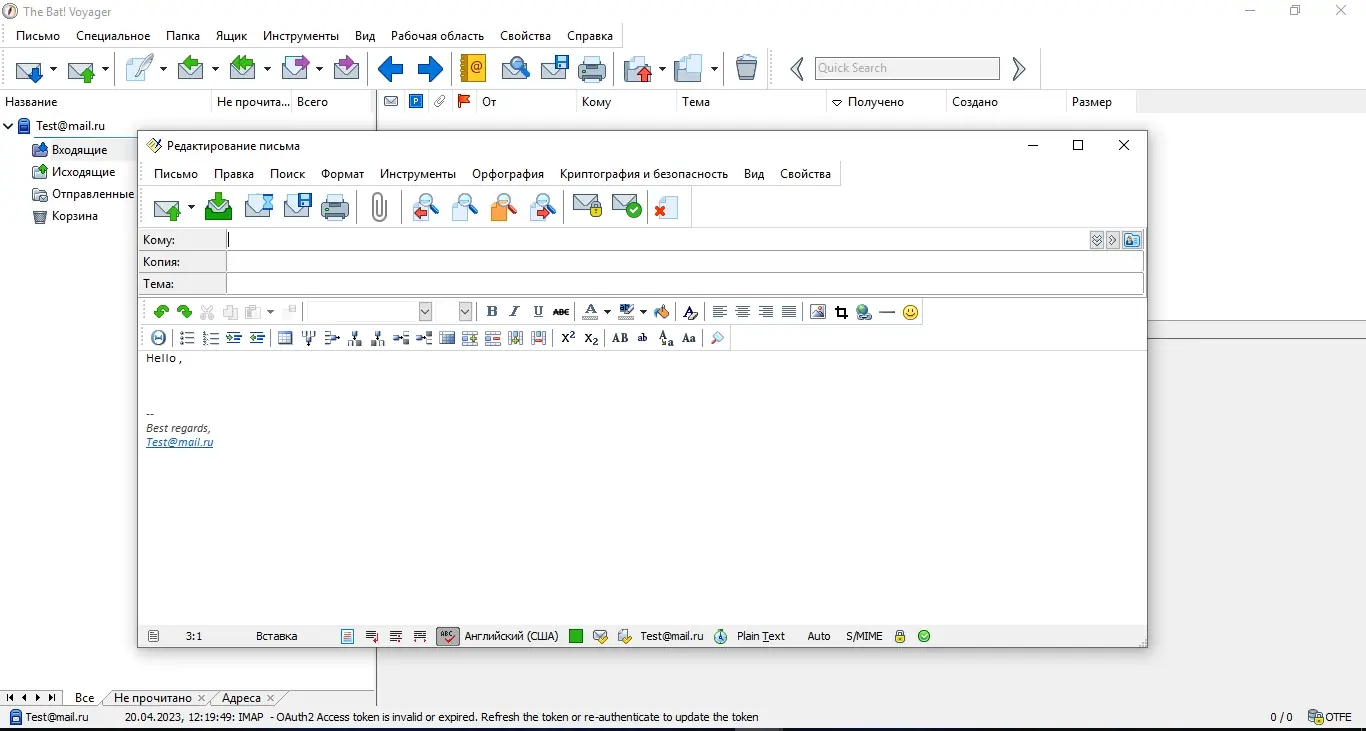Click the undo green arrow icon

(x=161, y=312)
